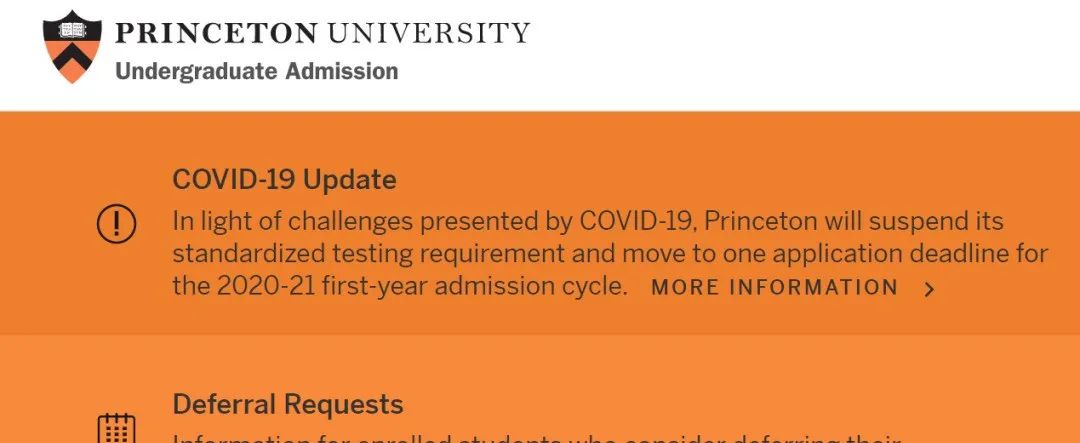
Task: Click the orange chevron on the shield crest
Action: [73, 62]
